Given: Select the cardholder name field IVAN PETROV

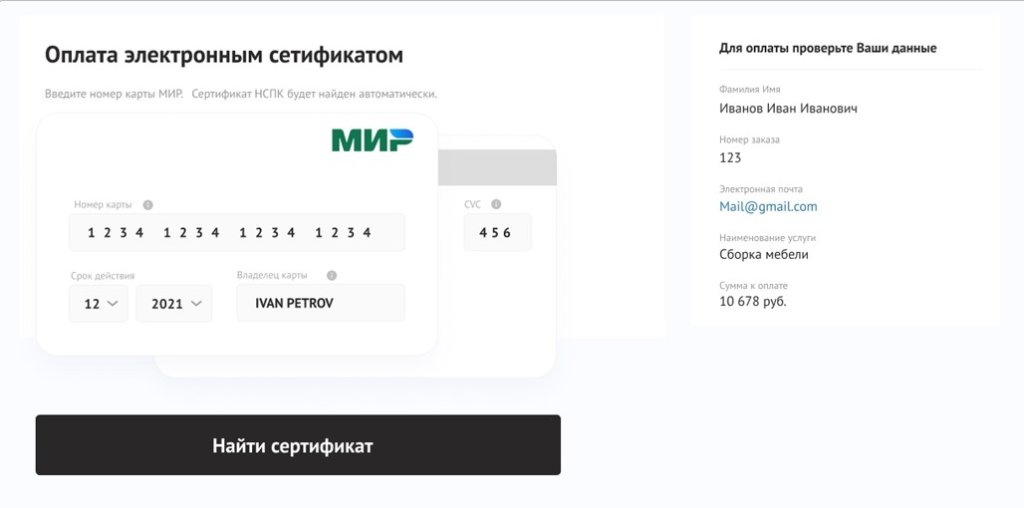Looking at the screenshot, I should click(x=320, y=303).
